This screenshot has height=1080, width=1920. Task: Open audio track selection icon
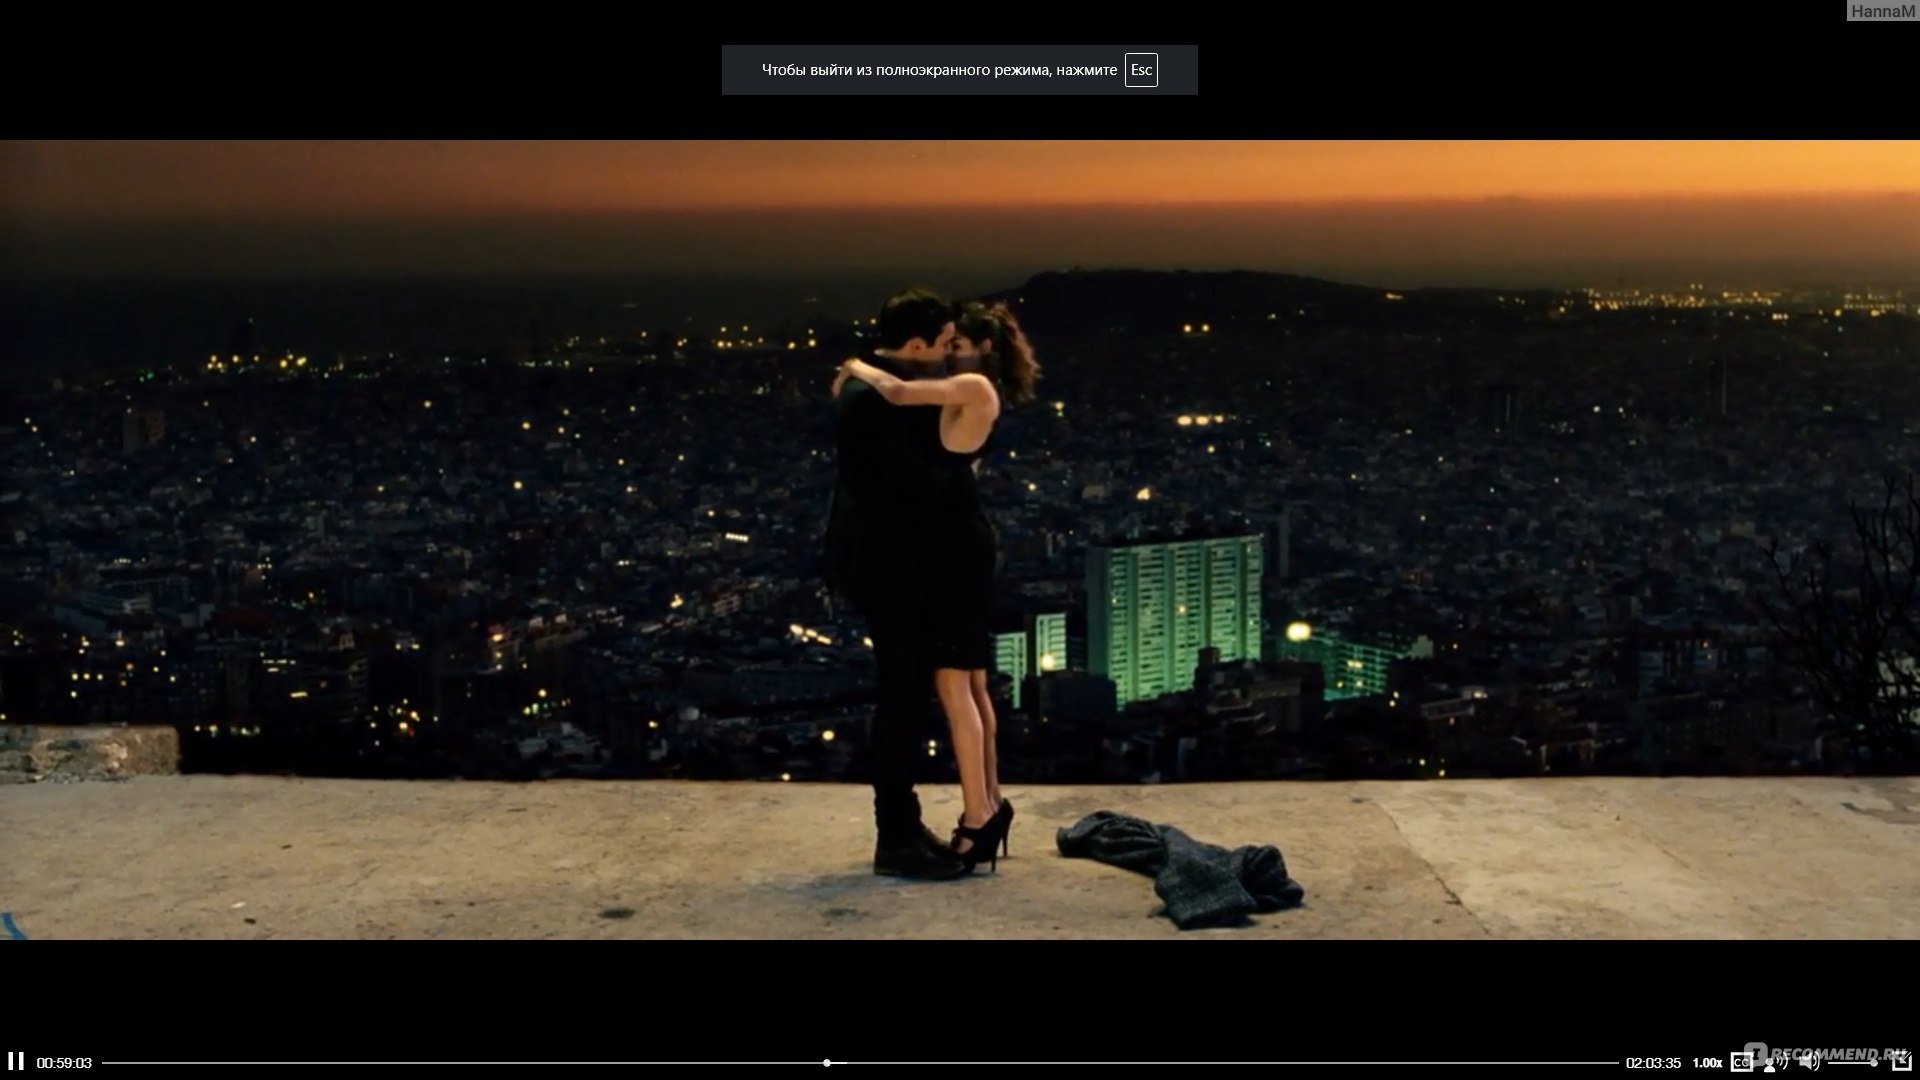pos(1776,1062)
